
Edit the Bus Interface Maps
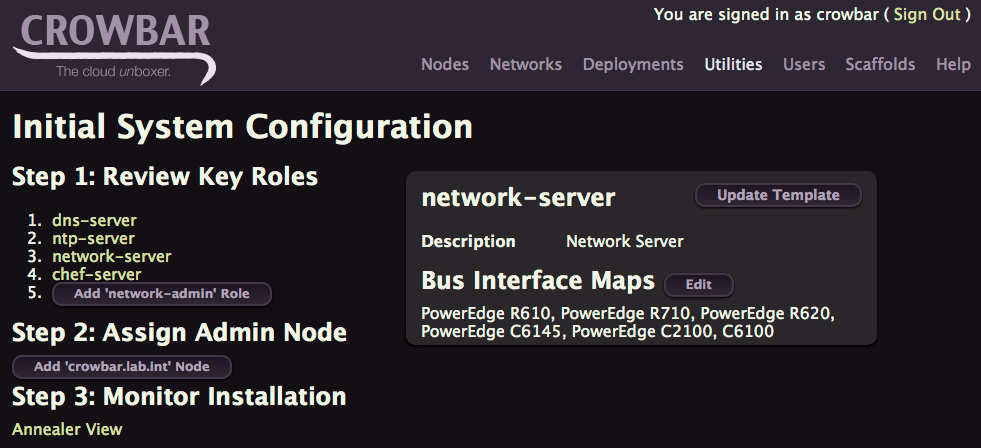coord(698,285)
